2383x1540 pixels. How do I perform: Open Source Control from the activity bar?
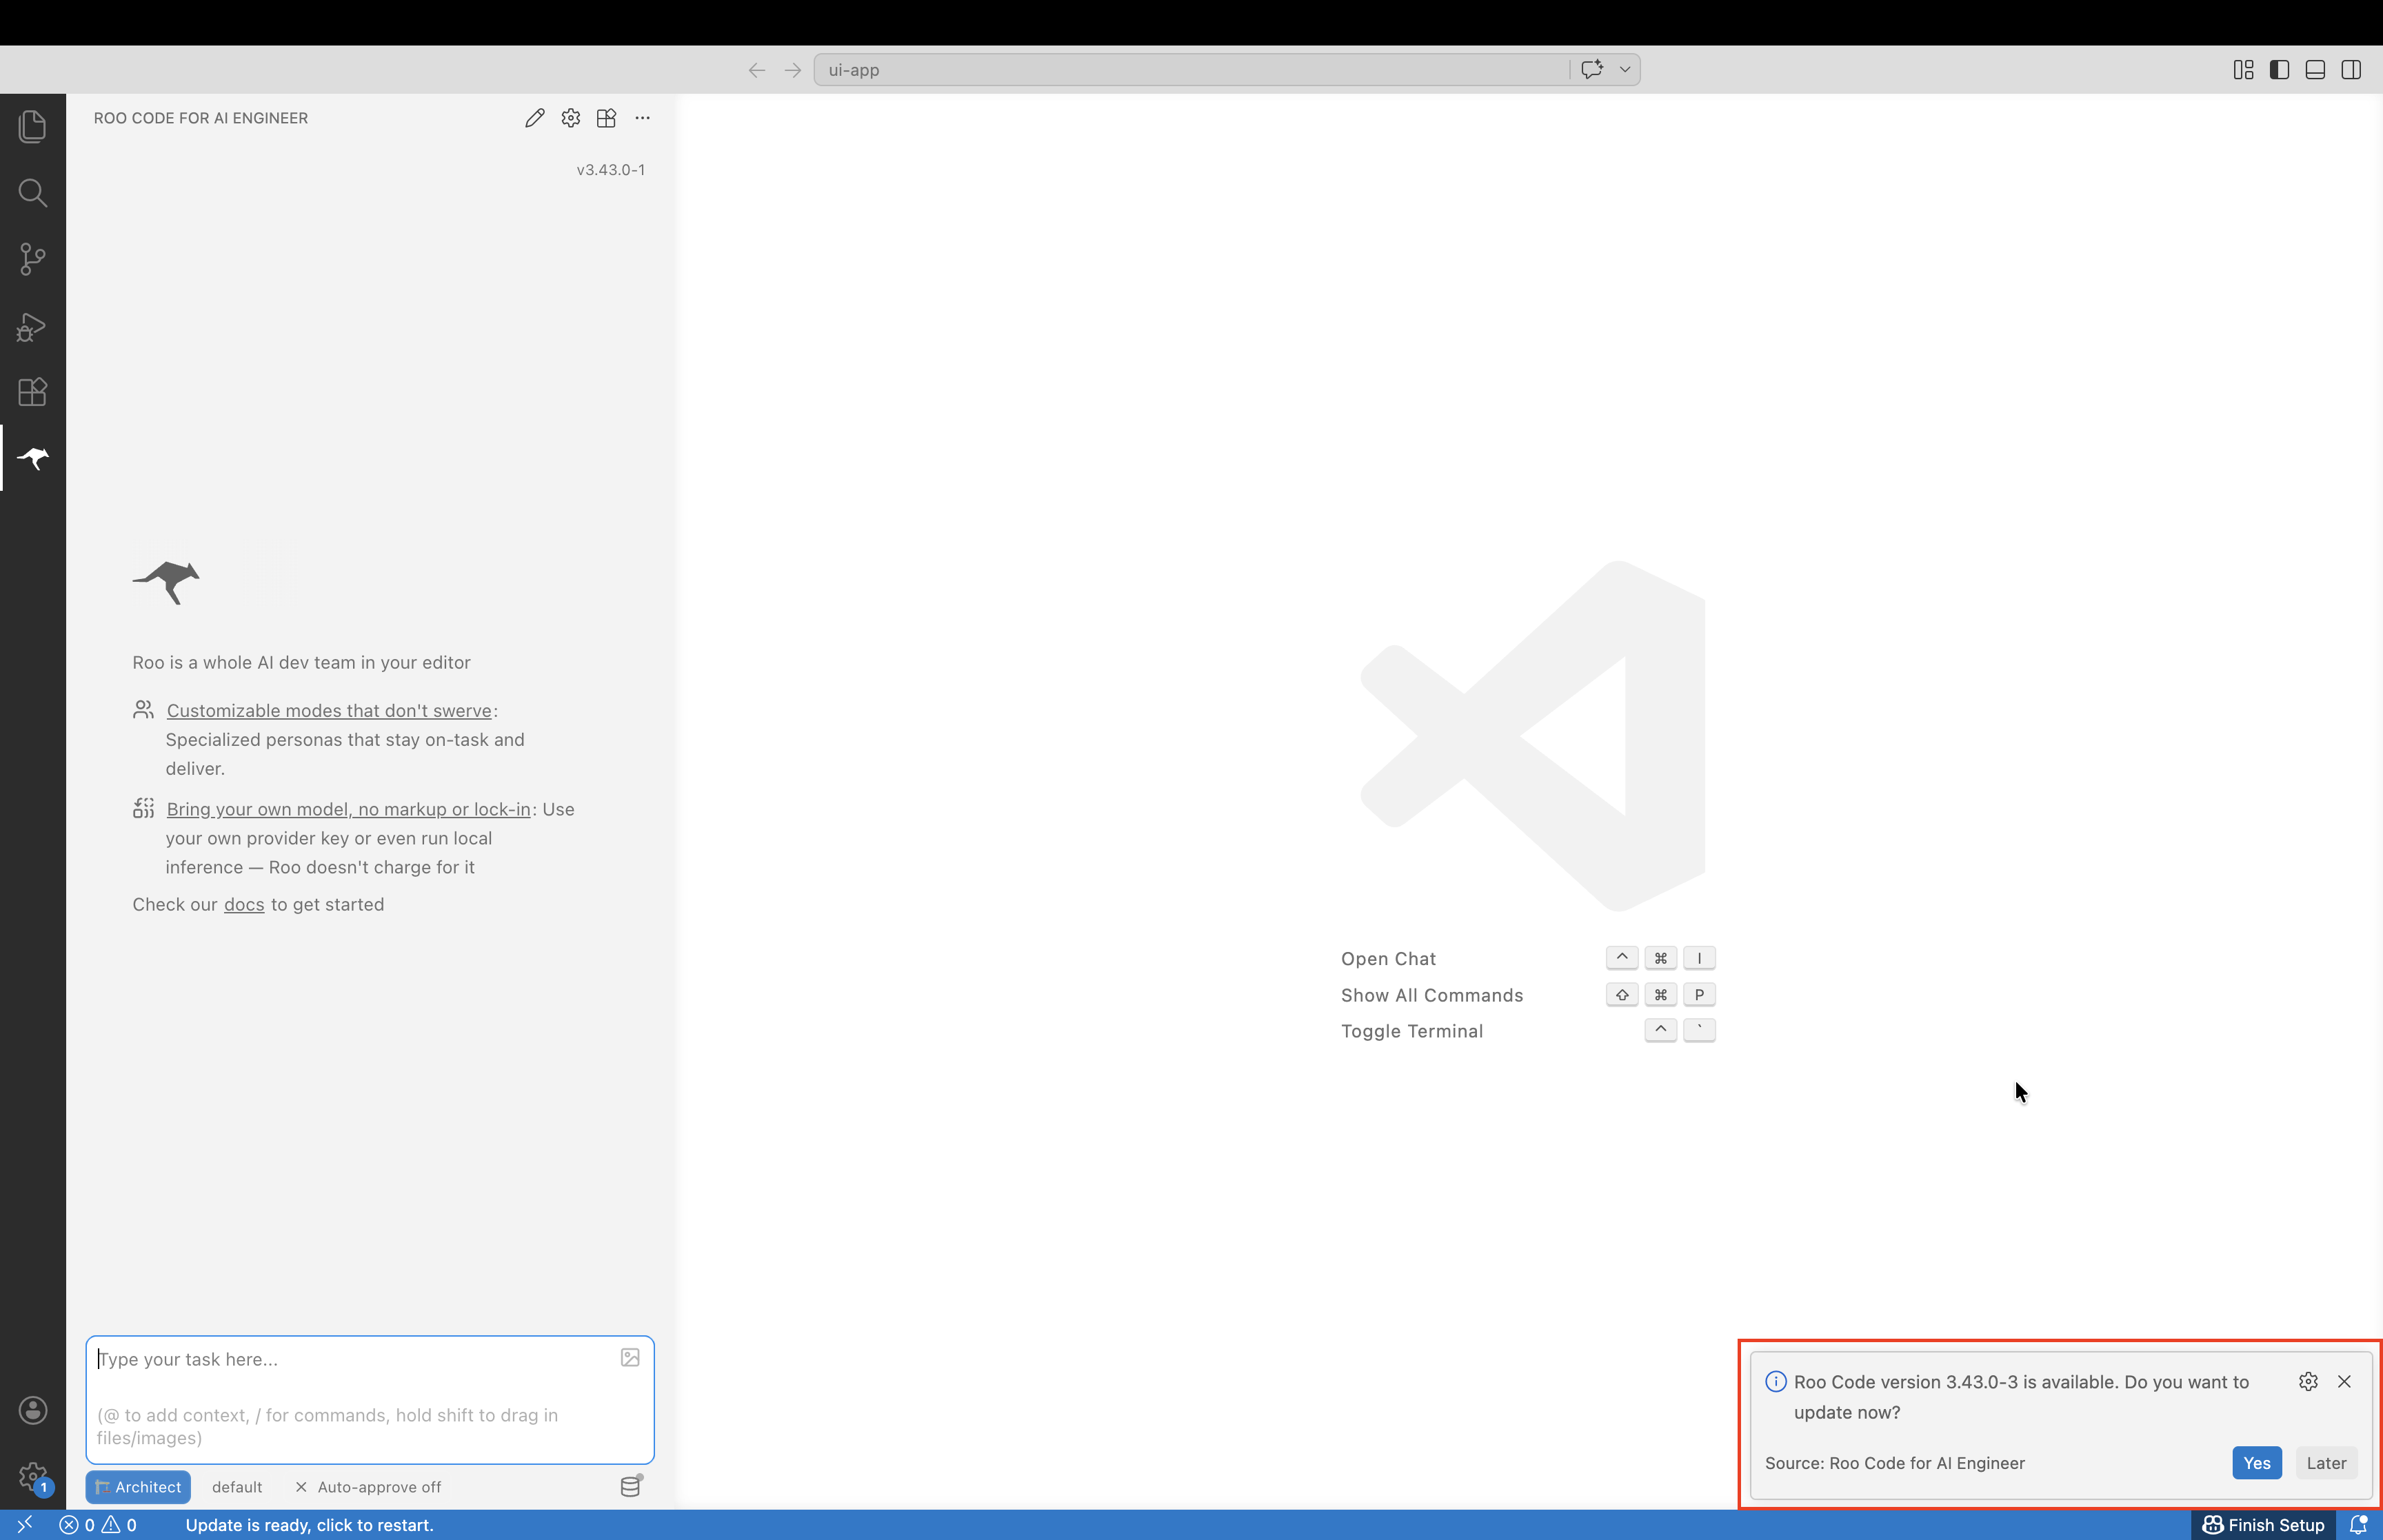(32, 259)
